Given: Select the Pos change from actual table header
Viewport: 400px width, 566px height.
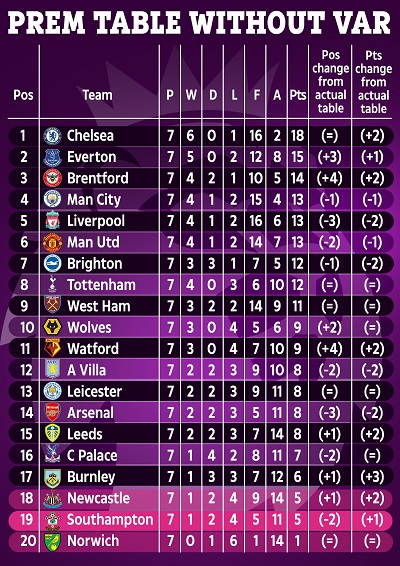Looking at the screenshot, I should click(x=330, y=82).
